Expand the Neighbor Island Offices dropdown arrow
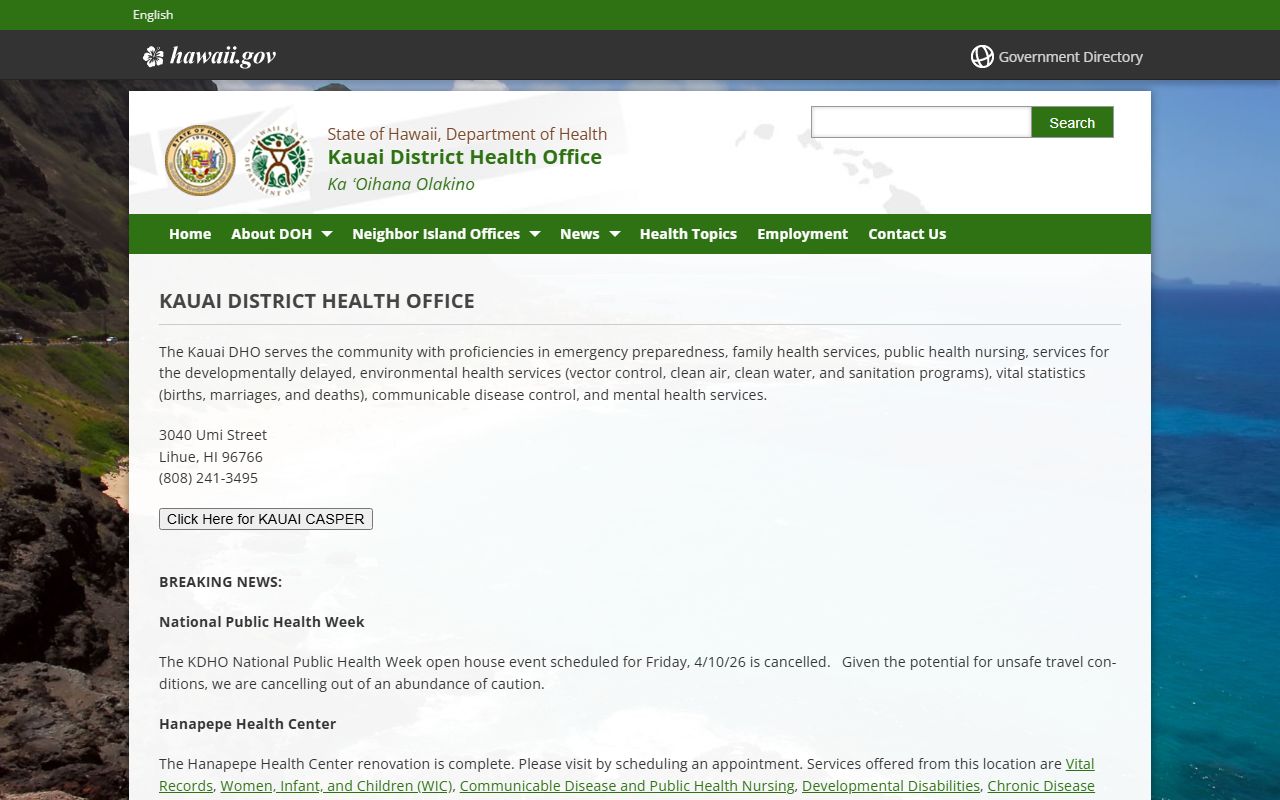 [x=534, y=234]
